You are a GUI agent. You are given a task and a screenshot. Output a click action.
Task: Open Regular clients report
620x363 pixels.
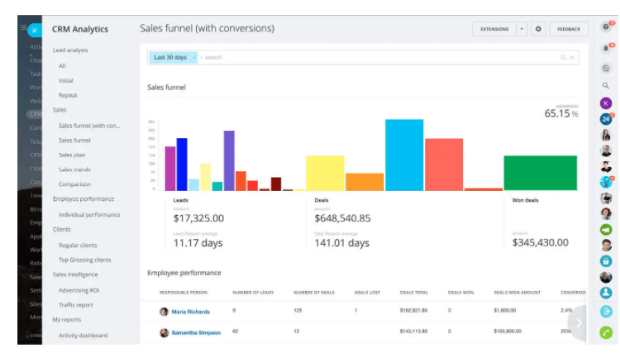[x=78, y=245]
